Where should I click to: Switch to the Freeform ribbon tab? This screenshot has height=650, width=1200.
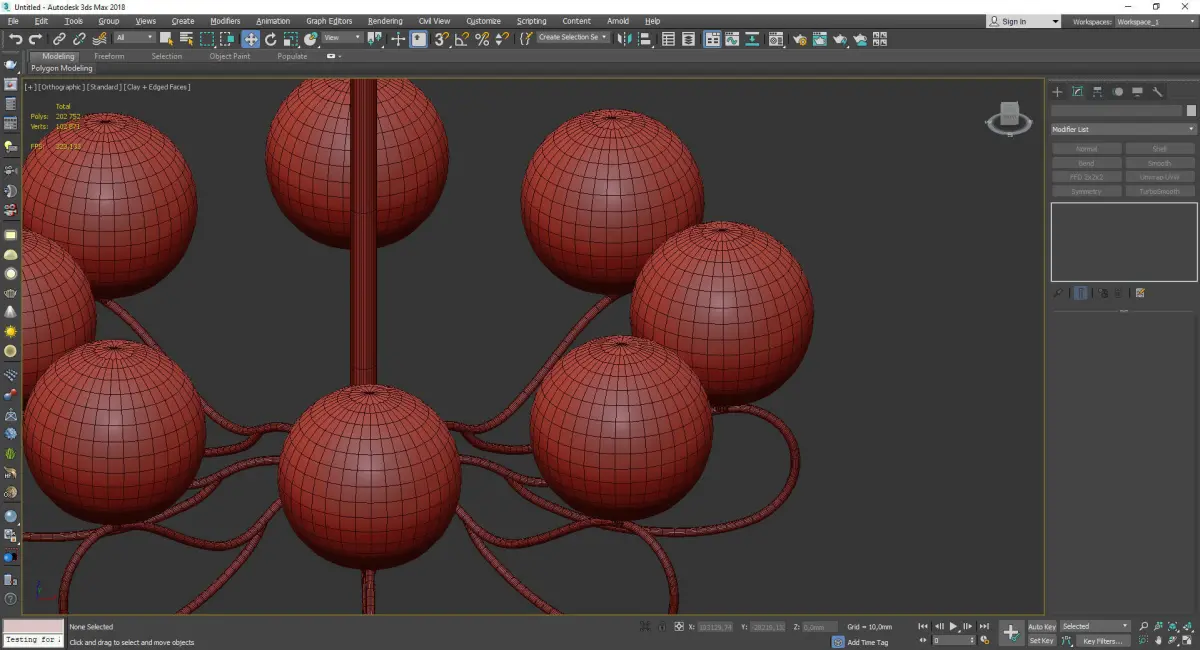109,56
